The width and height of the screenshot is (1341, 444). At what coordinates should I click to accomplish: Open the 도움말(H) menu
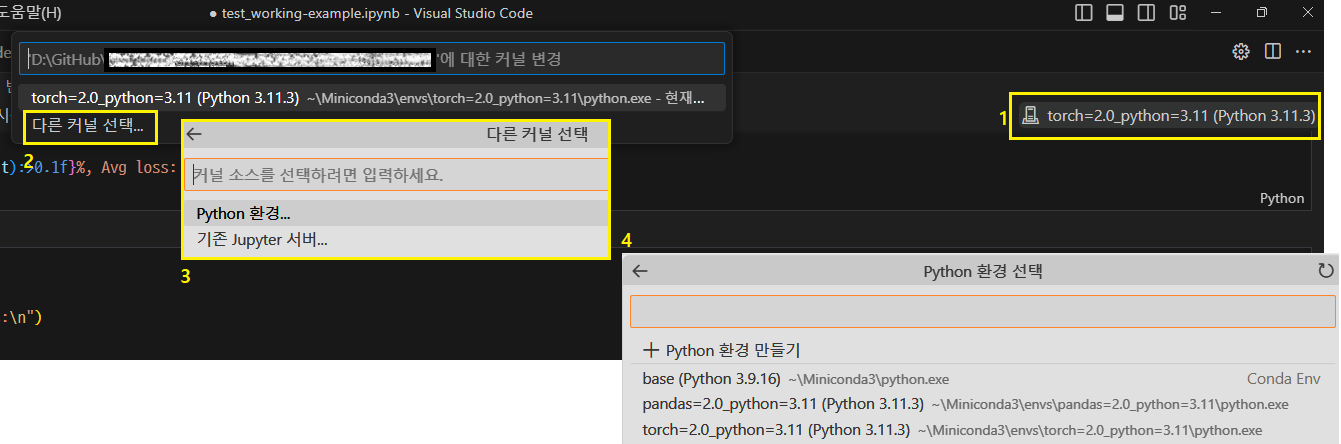30,13
